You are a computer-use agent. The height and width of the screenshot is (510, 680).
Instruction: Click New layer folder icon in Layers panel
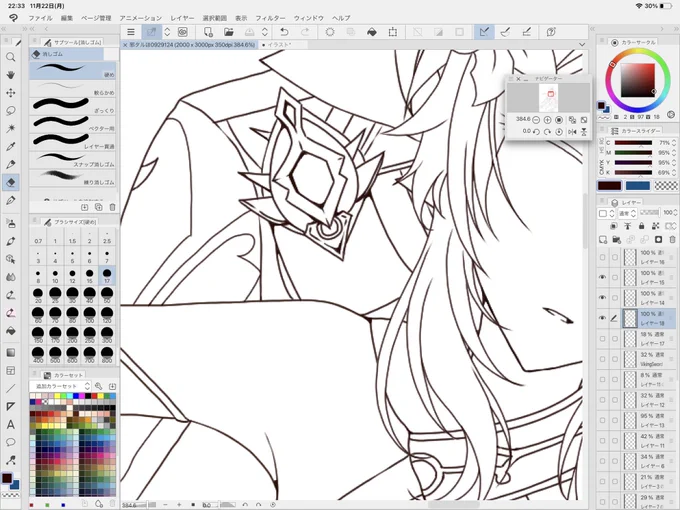[617, 239]
